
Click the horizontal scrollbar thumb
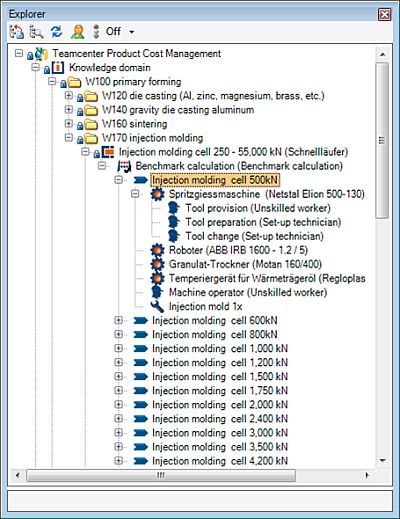(161, 475)
